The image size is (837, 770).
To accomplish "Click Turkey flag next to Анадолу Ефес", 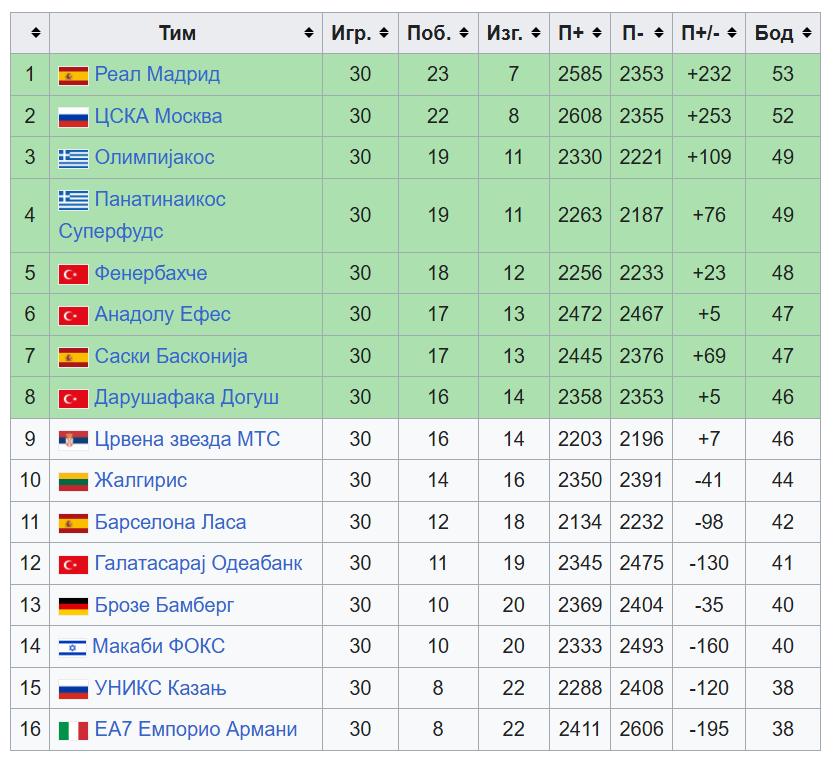I will [x=73, y=316].
